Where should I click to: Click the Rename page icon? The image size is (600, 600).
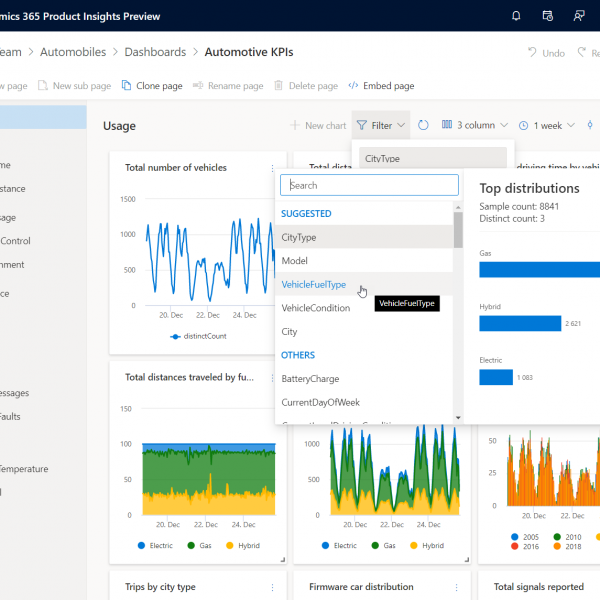point(198,85)
